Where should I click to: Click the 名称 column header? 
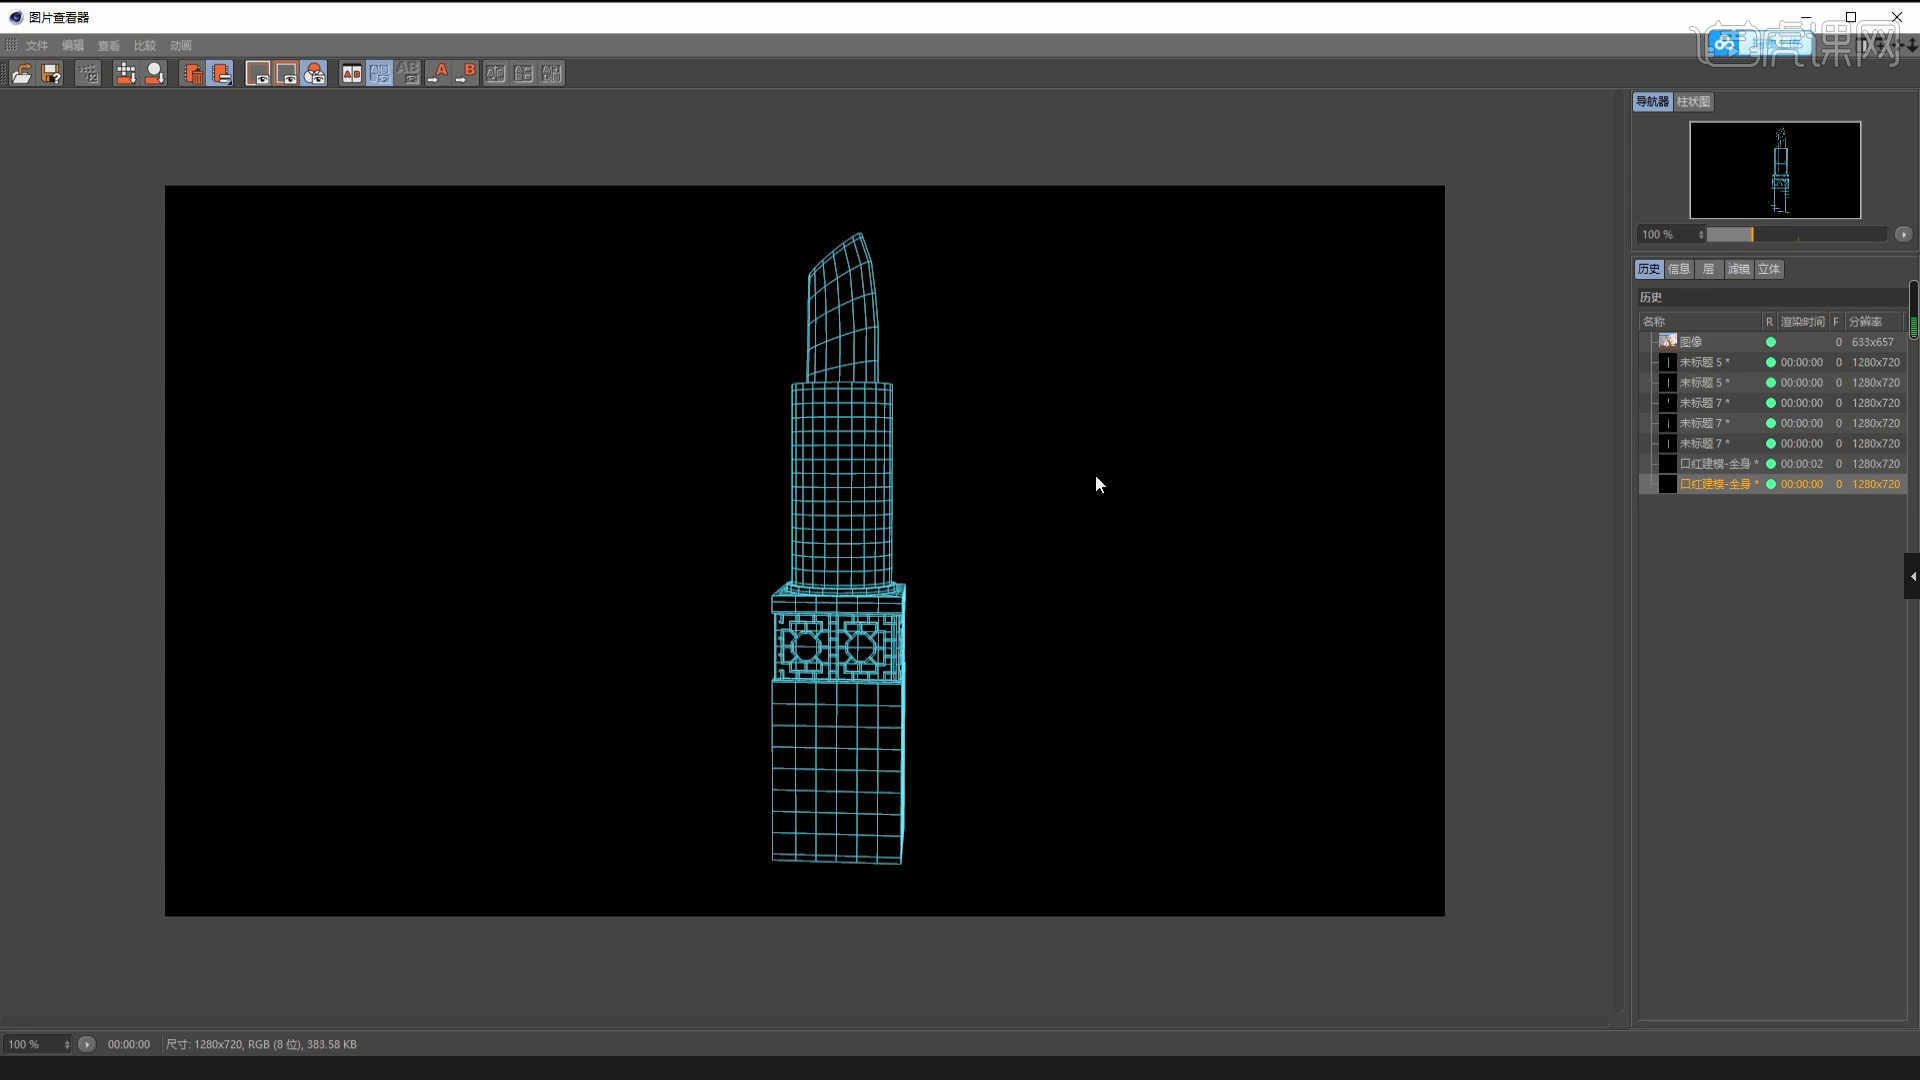1700,322
